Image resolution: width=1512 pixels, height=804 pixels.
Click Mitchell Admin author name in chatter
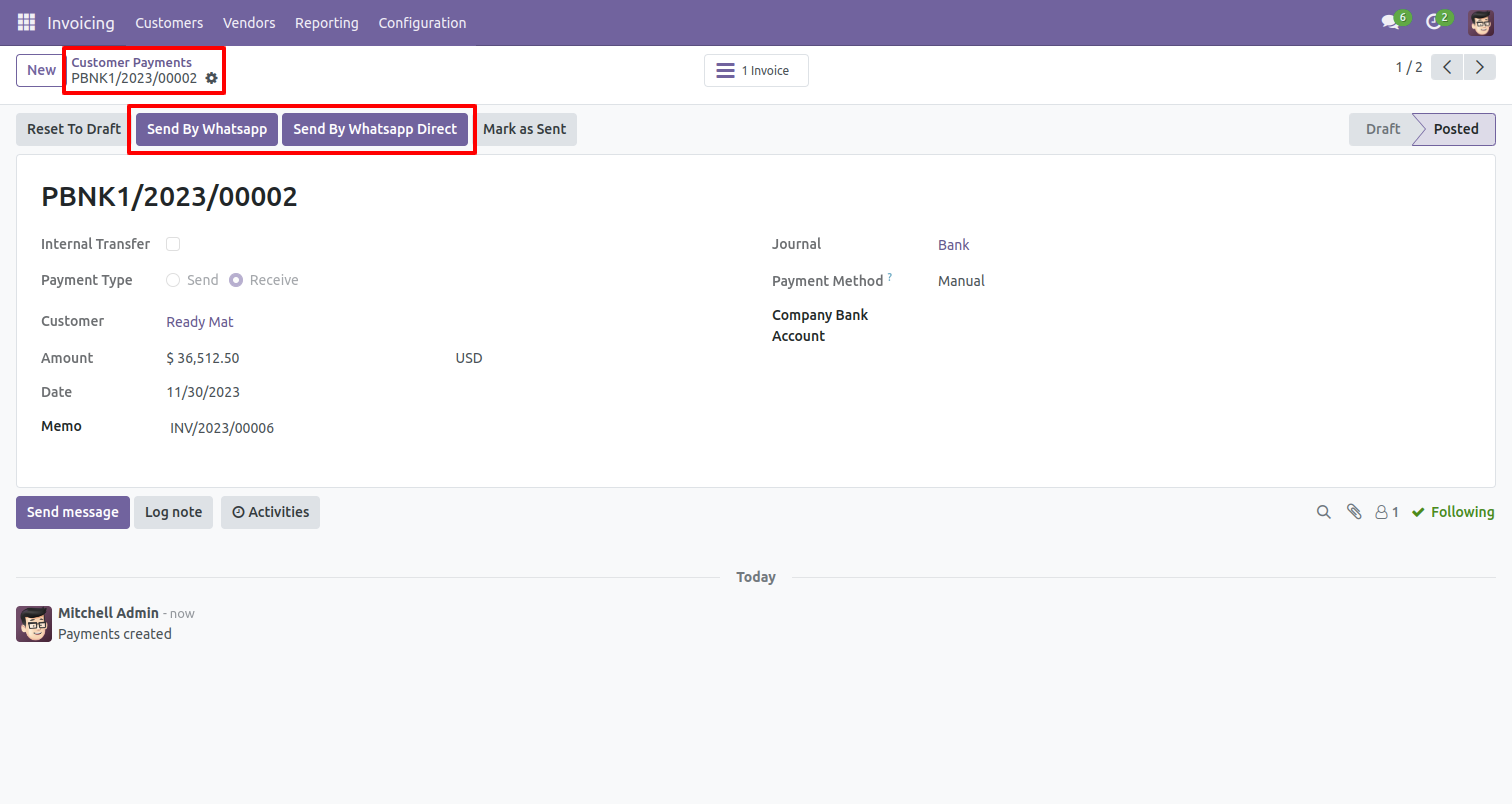pyautogui.click(x=108, y=613)
